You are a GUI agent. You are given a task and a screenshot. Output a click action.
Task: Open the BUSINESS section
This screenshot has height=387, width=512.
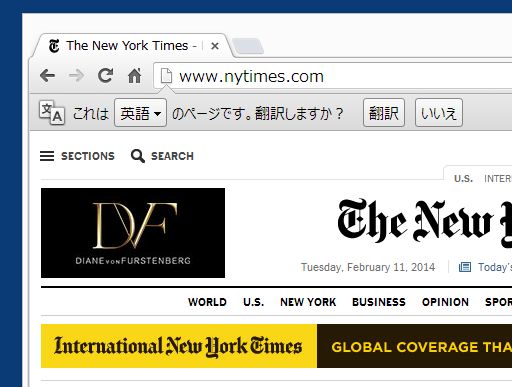tap(379, 302)
